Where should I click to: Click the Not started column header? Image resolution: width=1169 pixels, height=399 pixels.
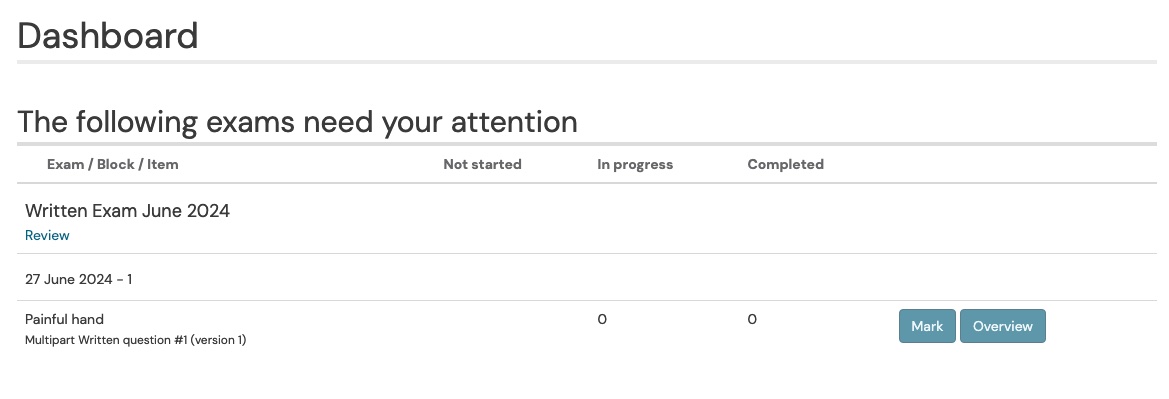pyautogui.click(x=482, y=164)
